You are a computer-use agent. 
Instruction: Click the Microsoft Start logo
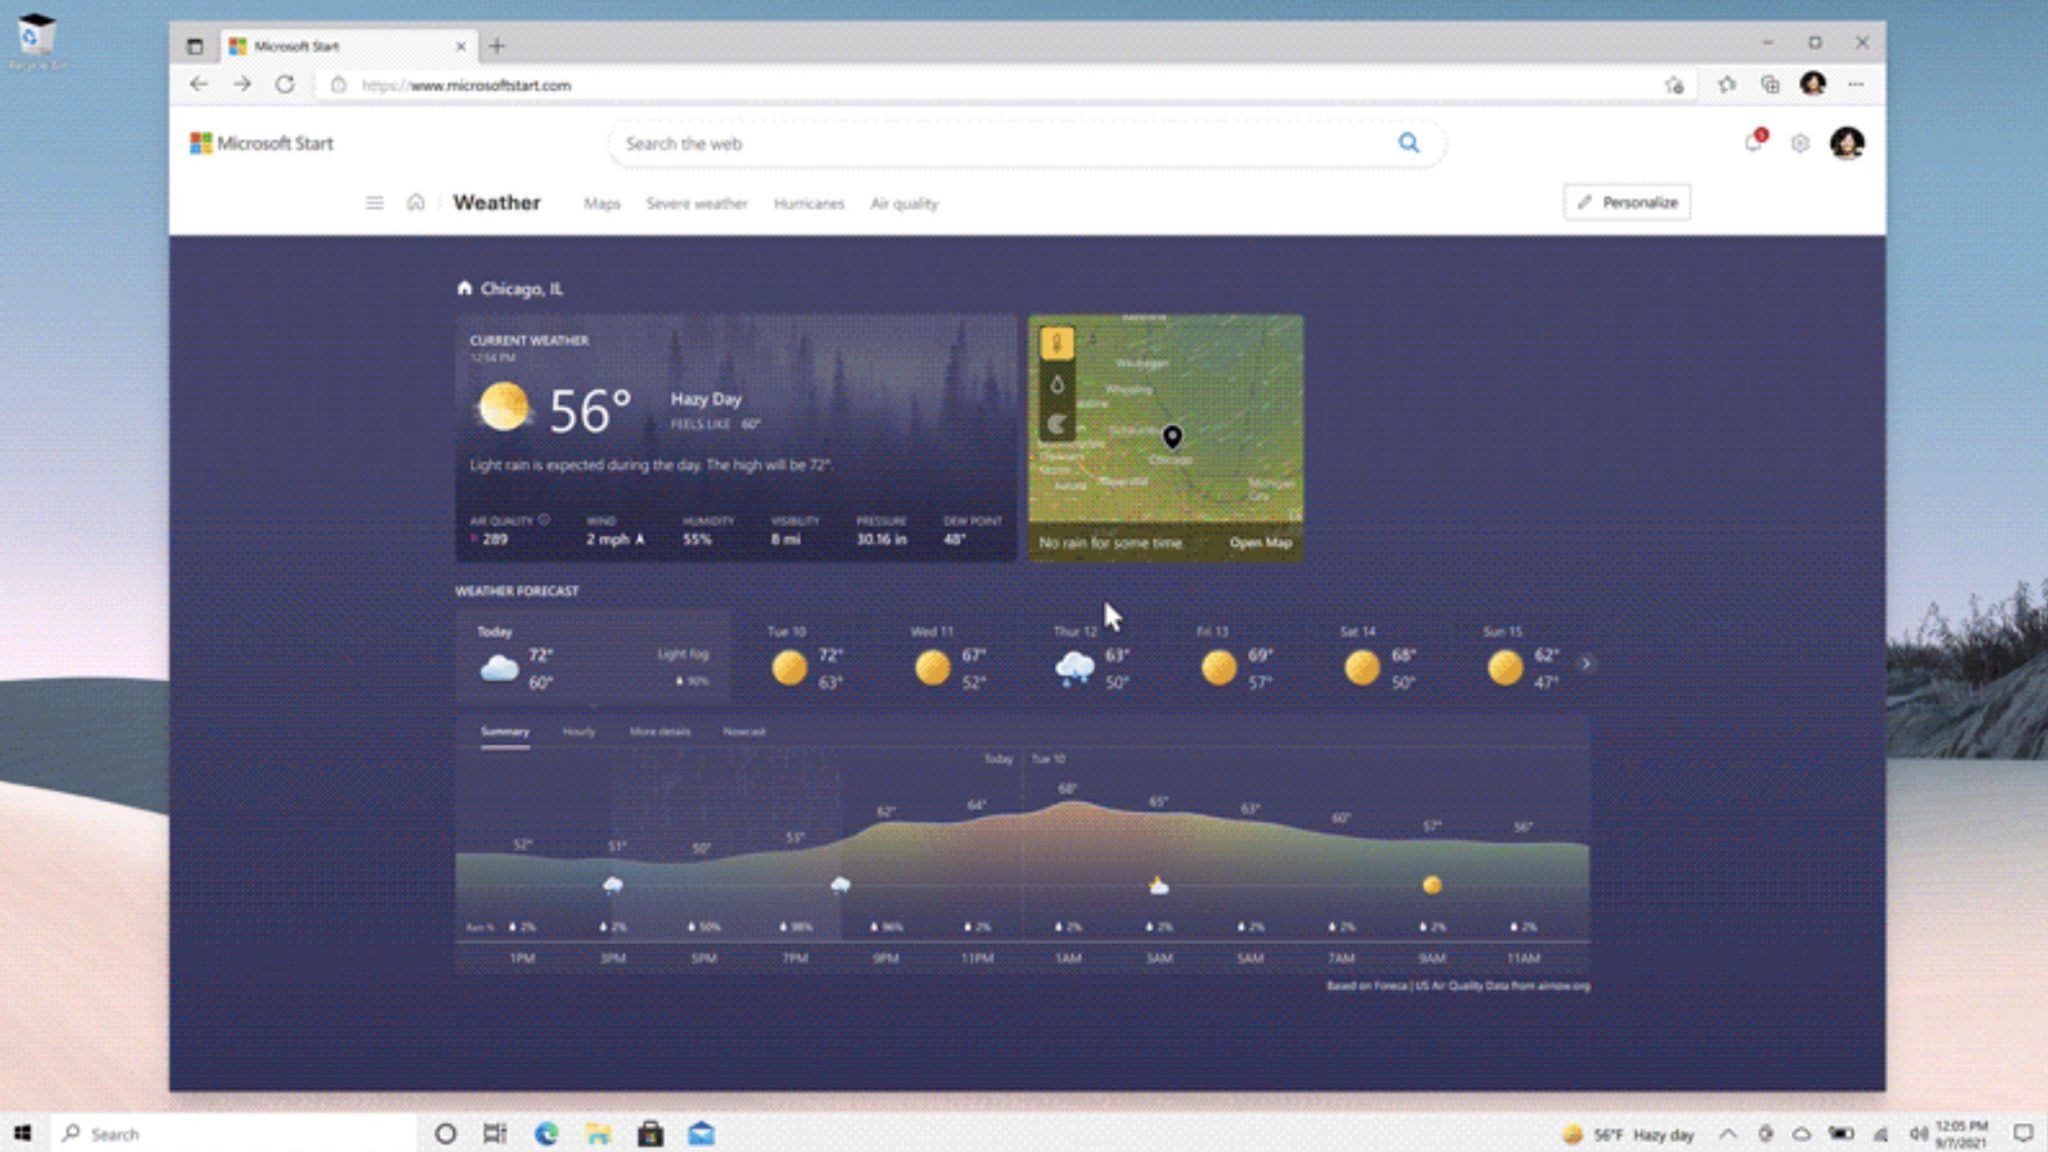pyautogui.click(x=261, y=143)
